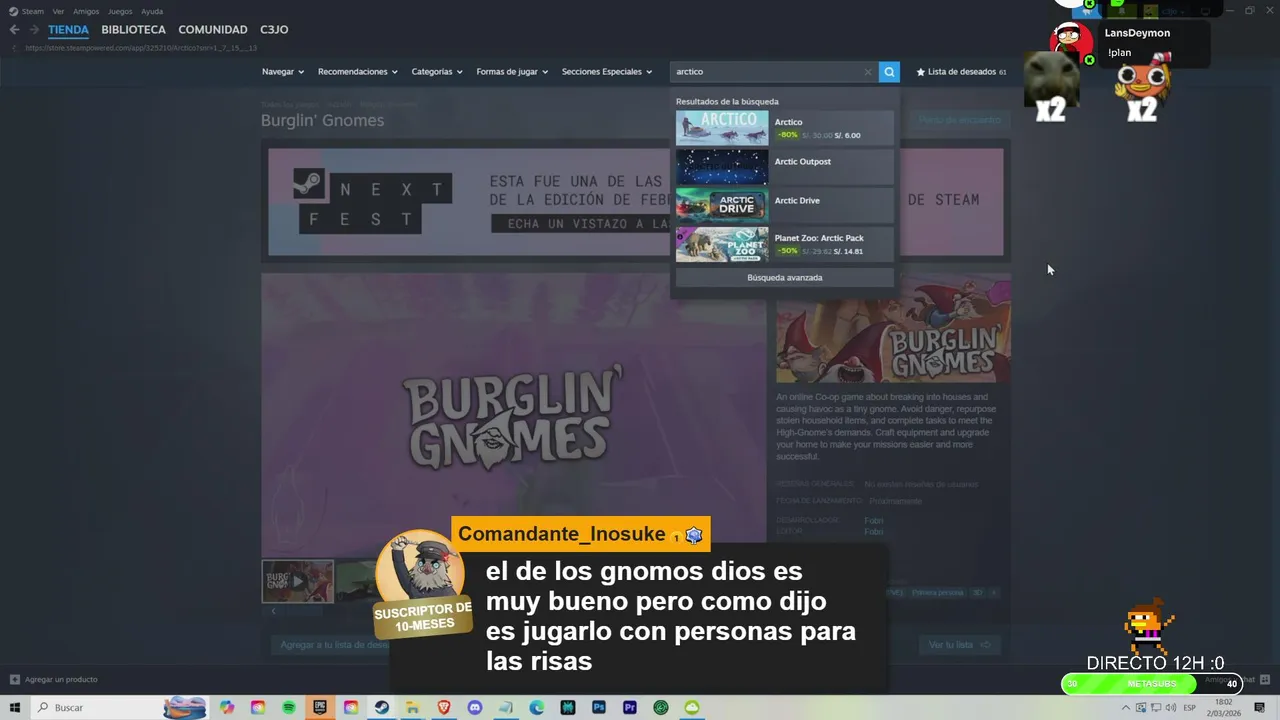Expand the Categorías dropdown
Screen dimensions: 1280x720
(x=437, y=72)
